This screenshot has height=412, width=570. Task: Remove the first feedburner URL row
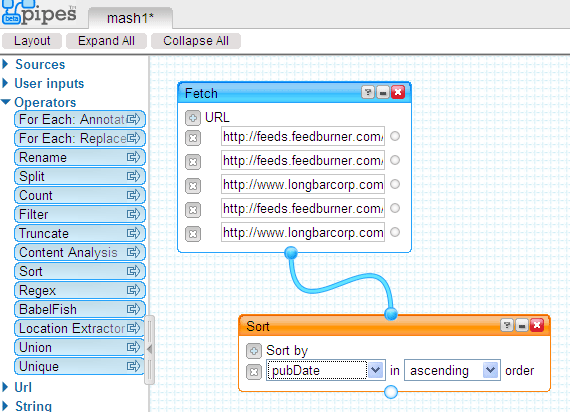(193, 138)
